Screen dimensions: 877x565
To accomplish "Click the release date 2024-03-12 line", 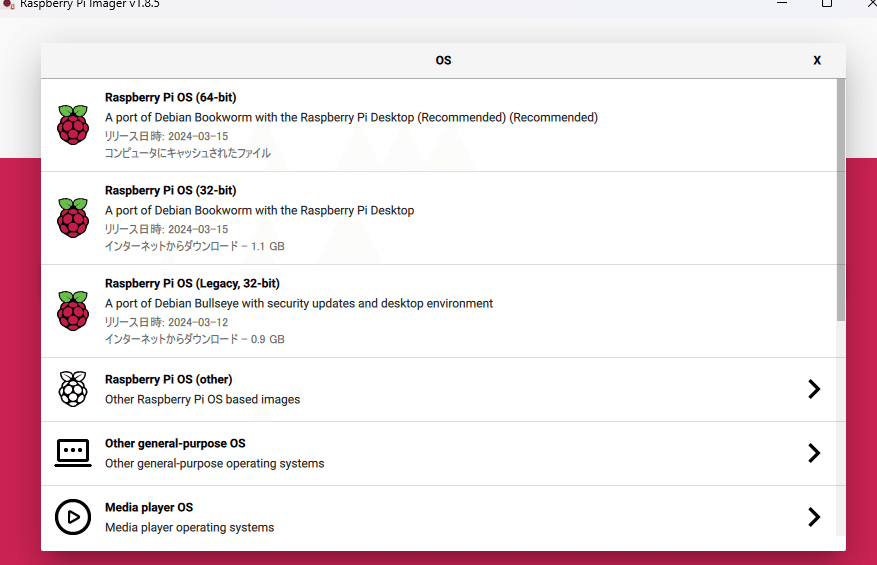I will coord(167,322).
